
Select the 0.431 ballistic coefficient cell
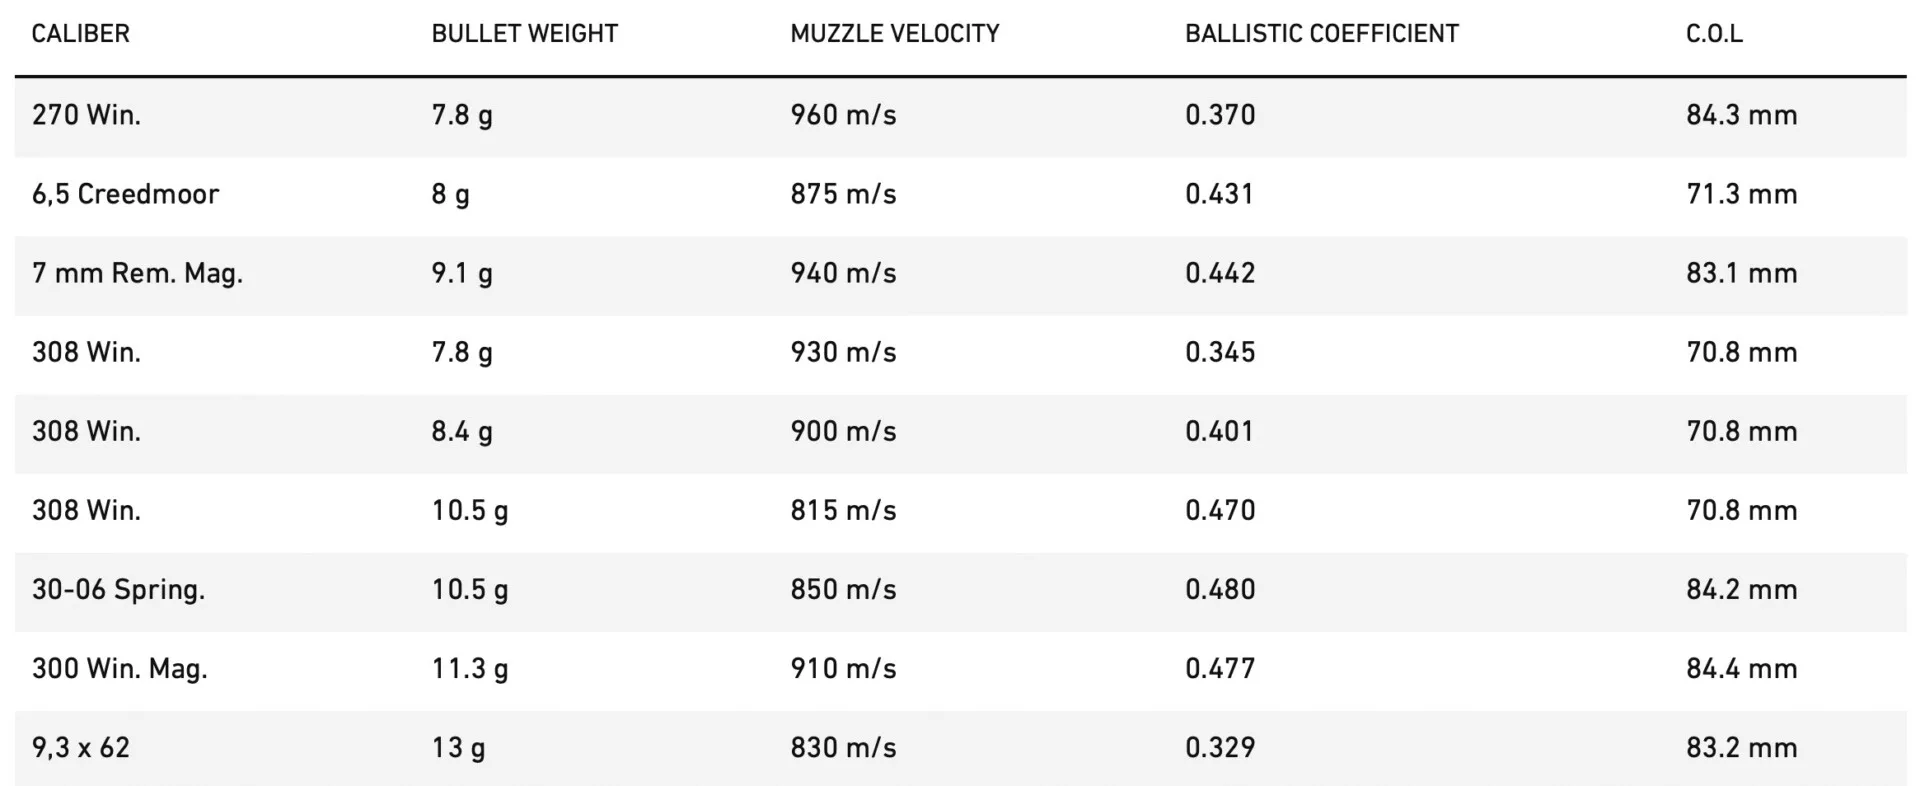coord(1219,194)
